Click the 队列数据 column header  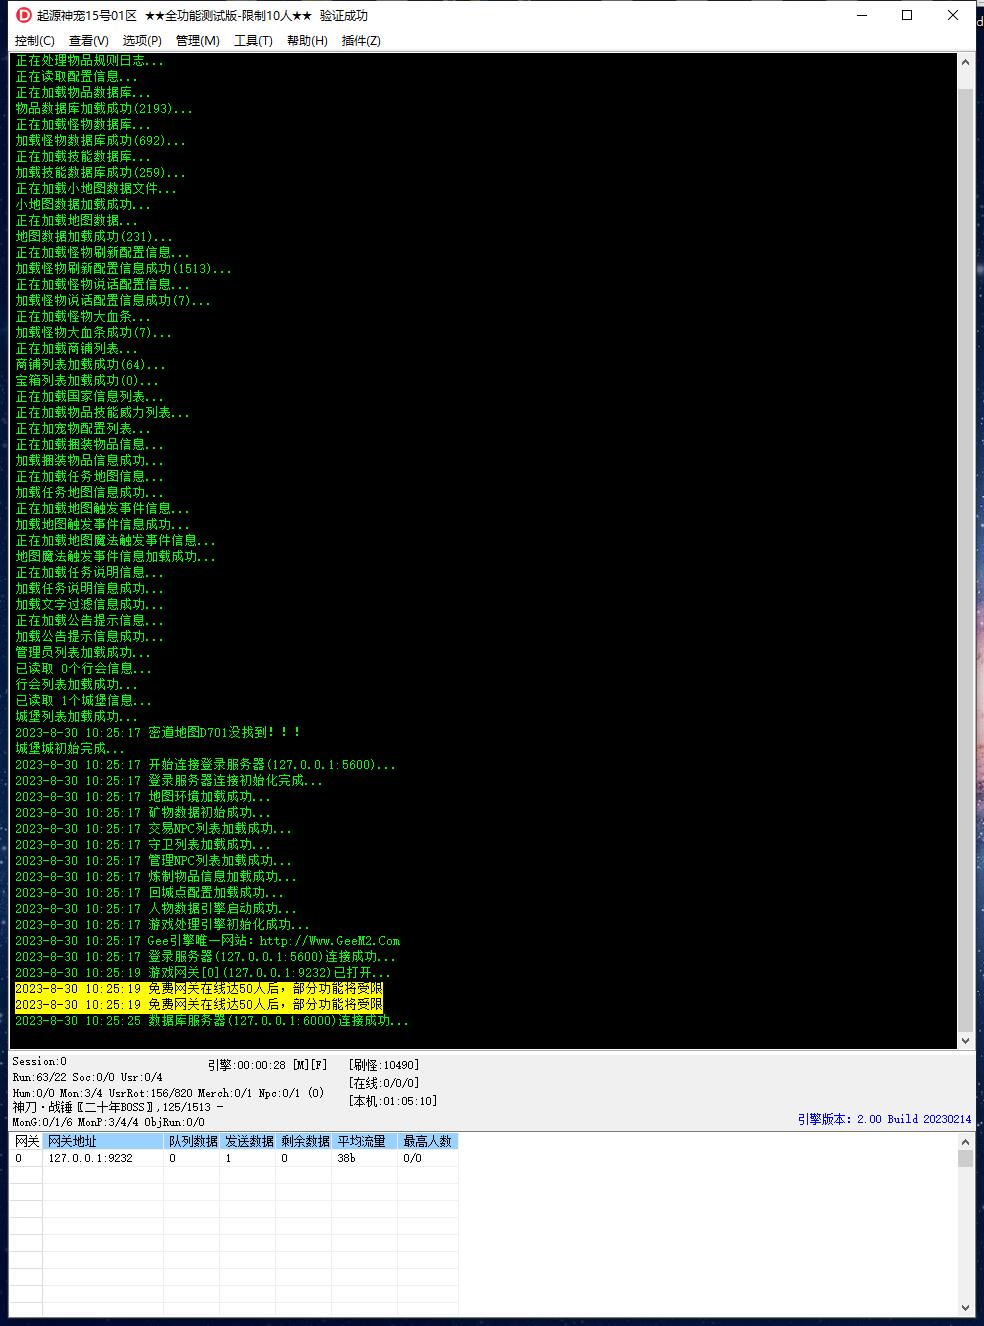click(x=192, y=1141)
